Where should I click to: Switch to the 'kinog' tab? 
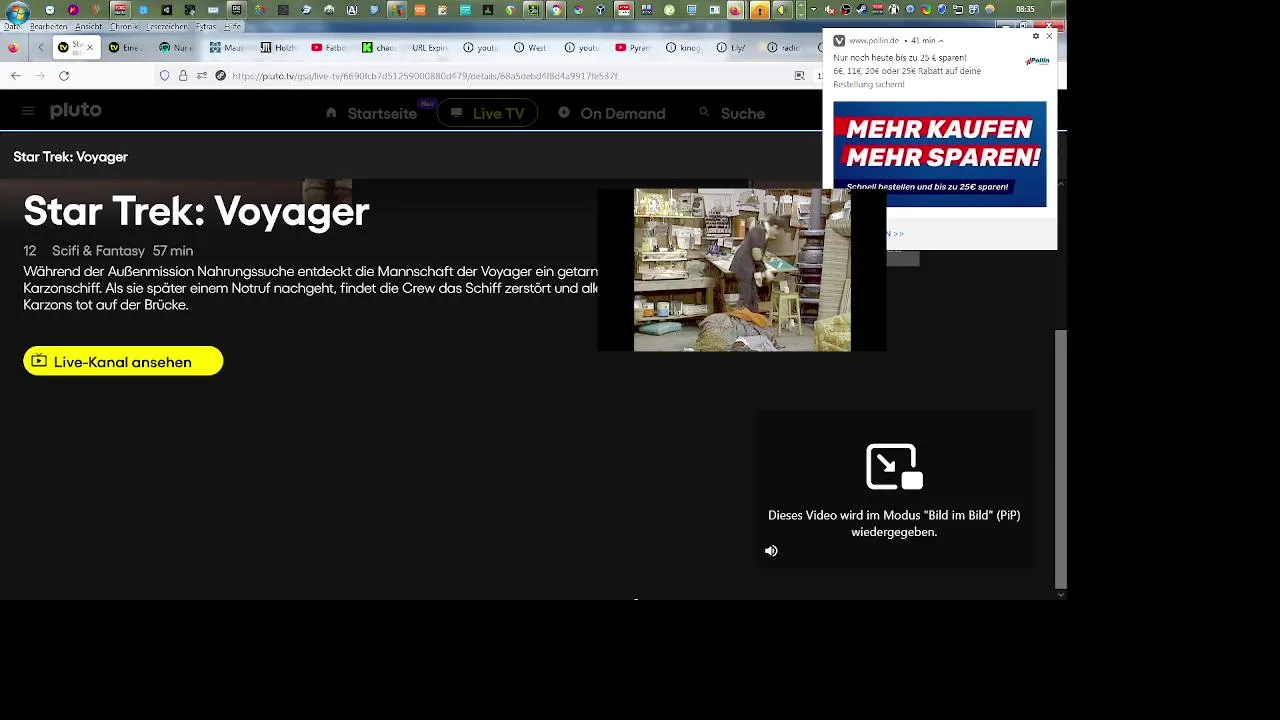pos(683,47)
